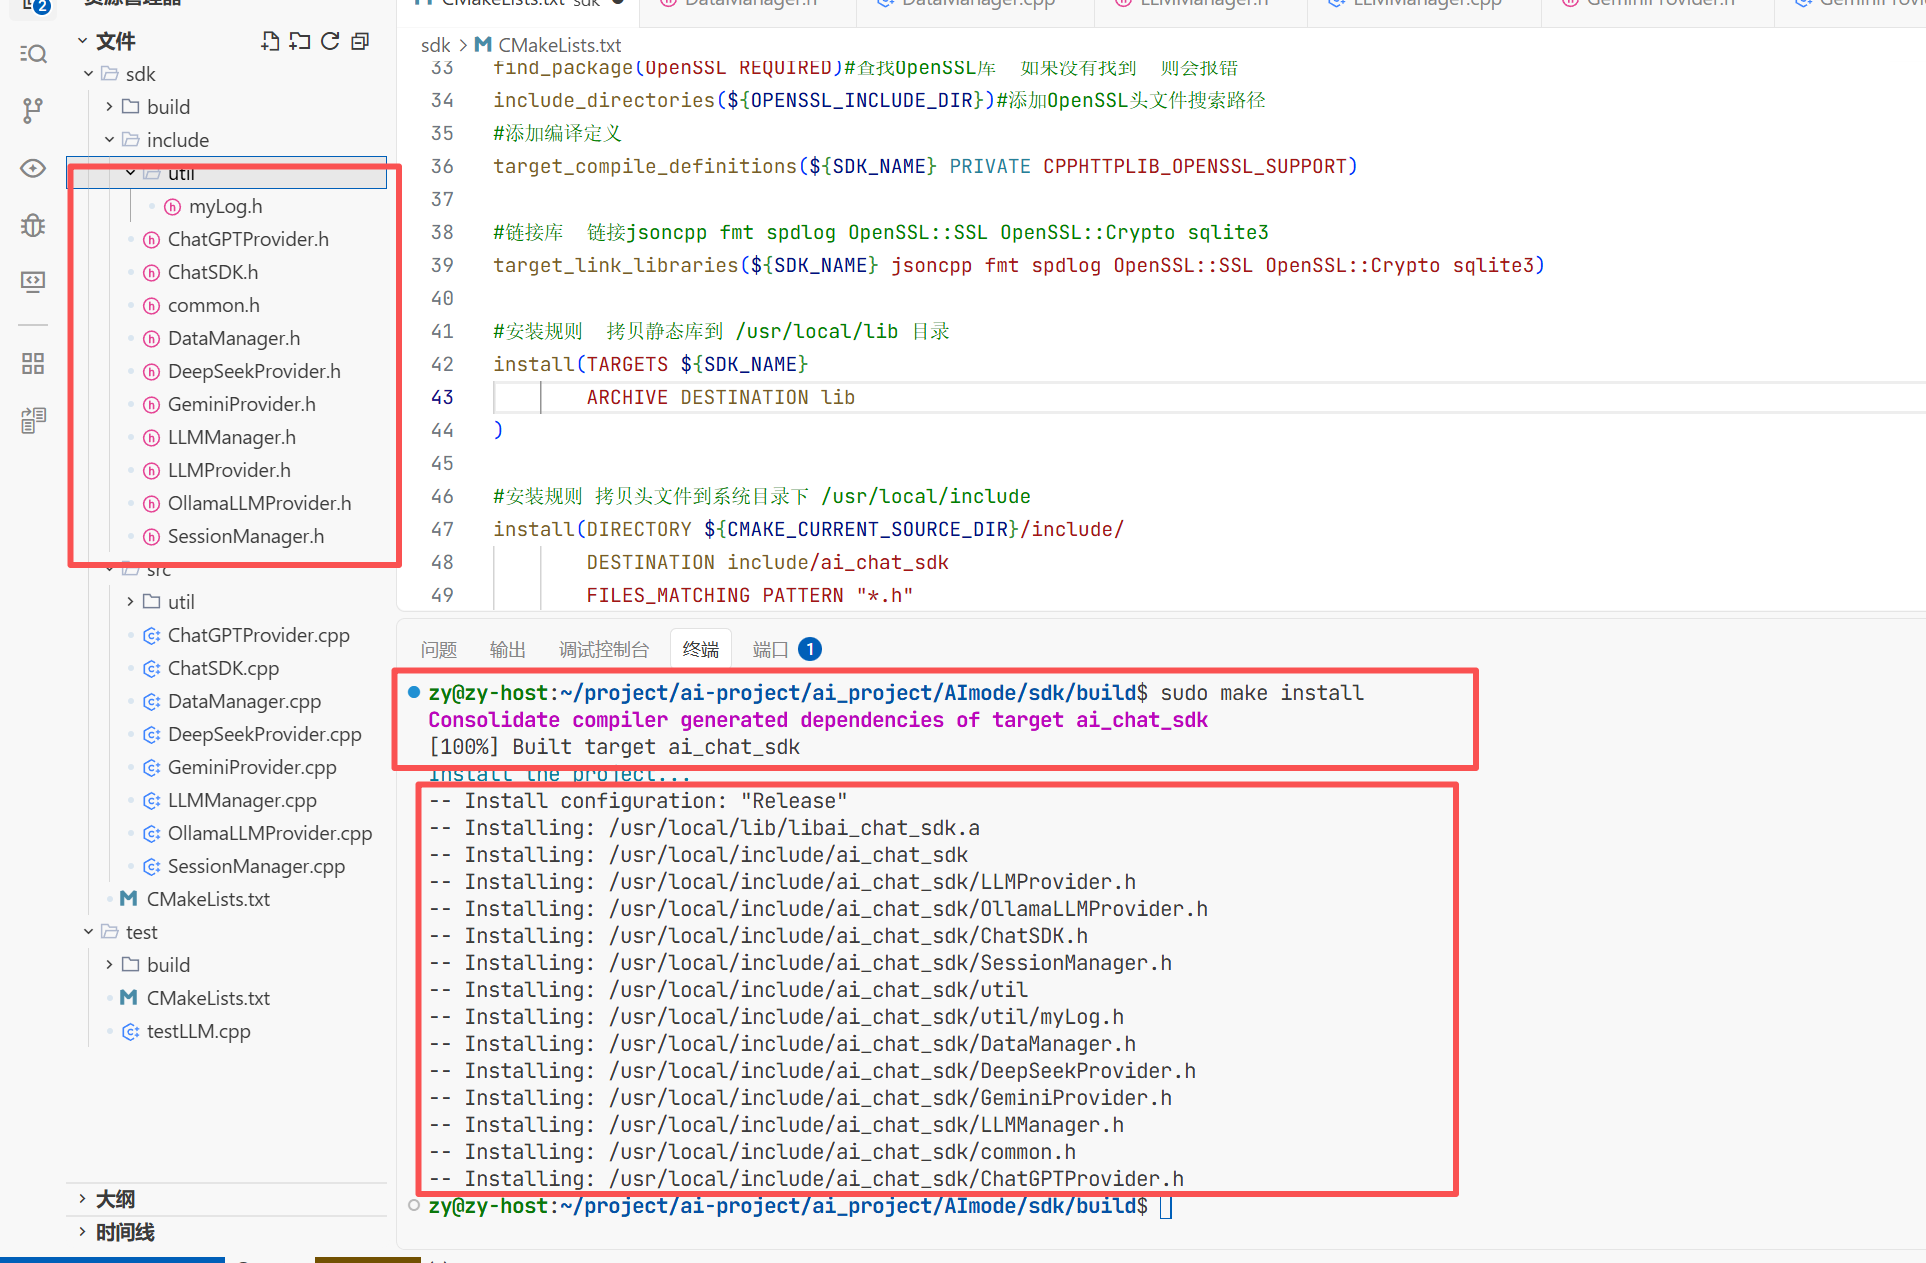This screenshot has height=1263, width=1926.
Task: Open the Search view in the activity bar
Action: (33, 54)
